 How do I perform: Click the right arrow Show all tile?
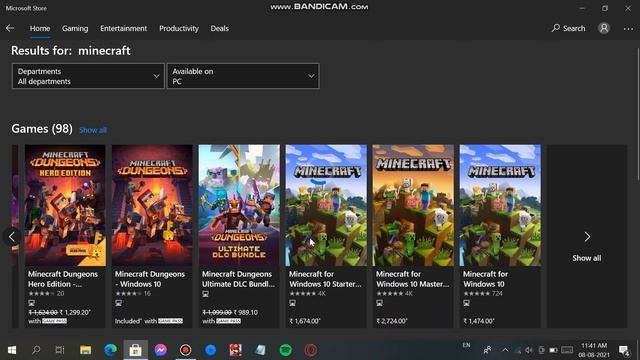[x=587, y=236]
